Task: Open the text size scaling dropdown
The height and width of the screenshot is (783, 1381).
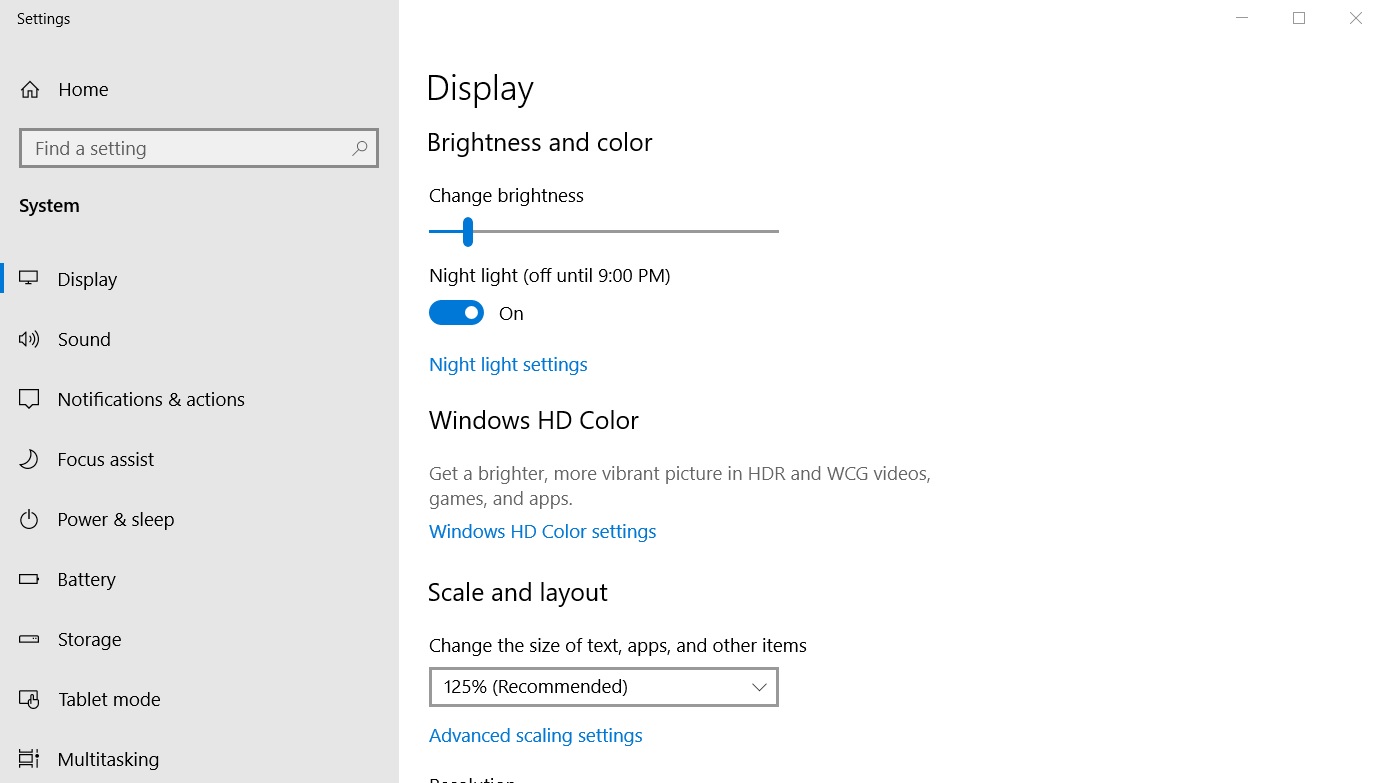Action: pos(604,687)
